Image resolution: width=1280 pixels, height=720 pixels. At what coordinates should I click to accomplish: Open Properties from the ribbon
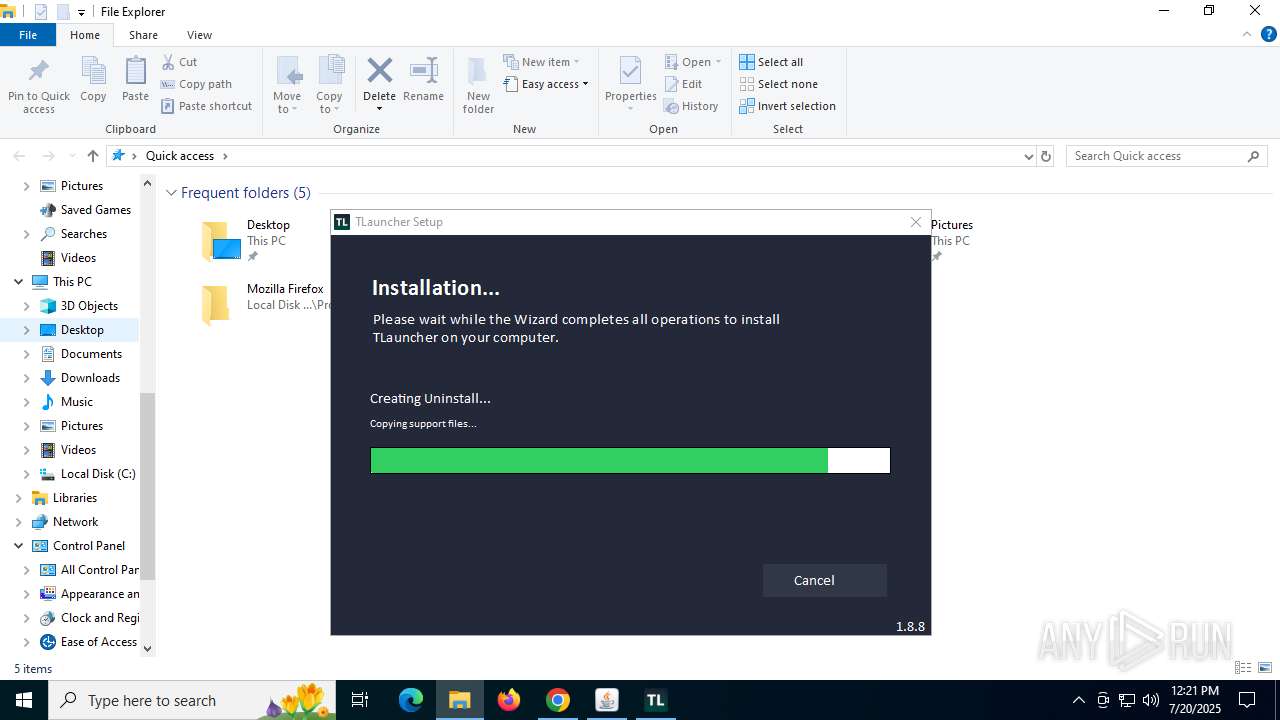pyautogui.click(x=630, y=85)
